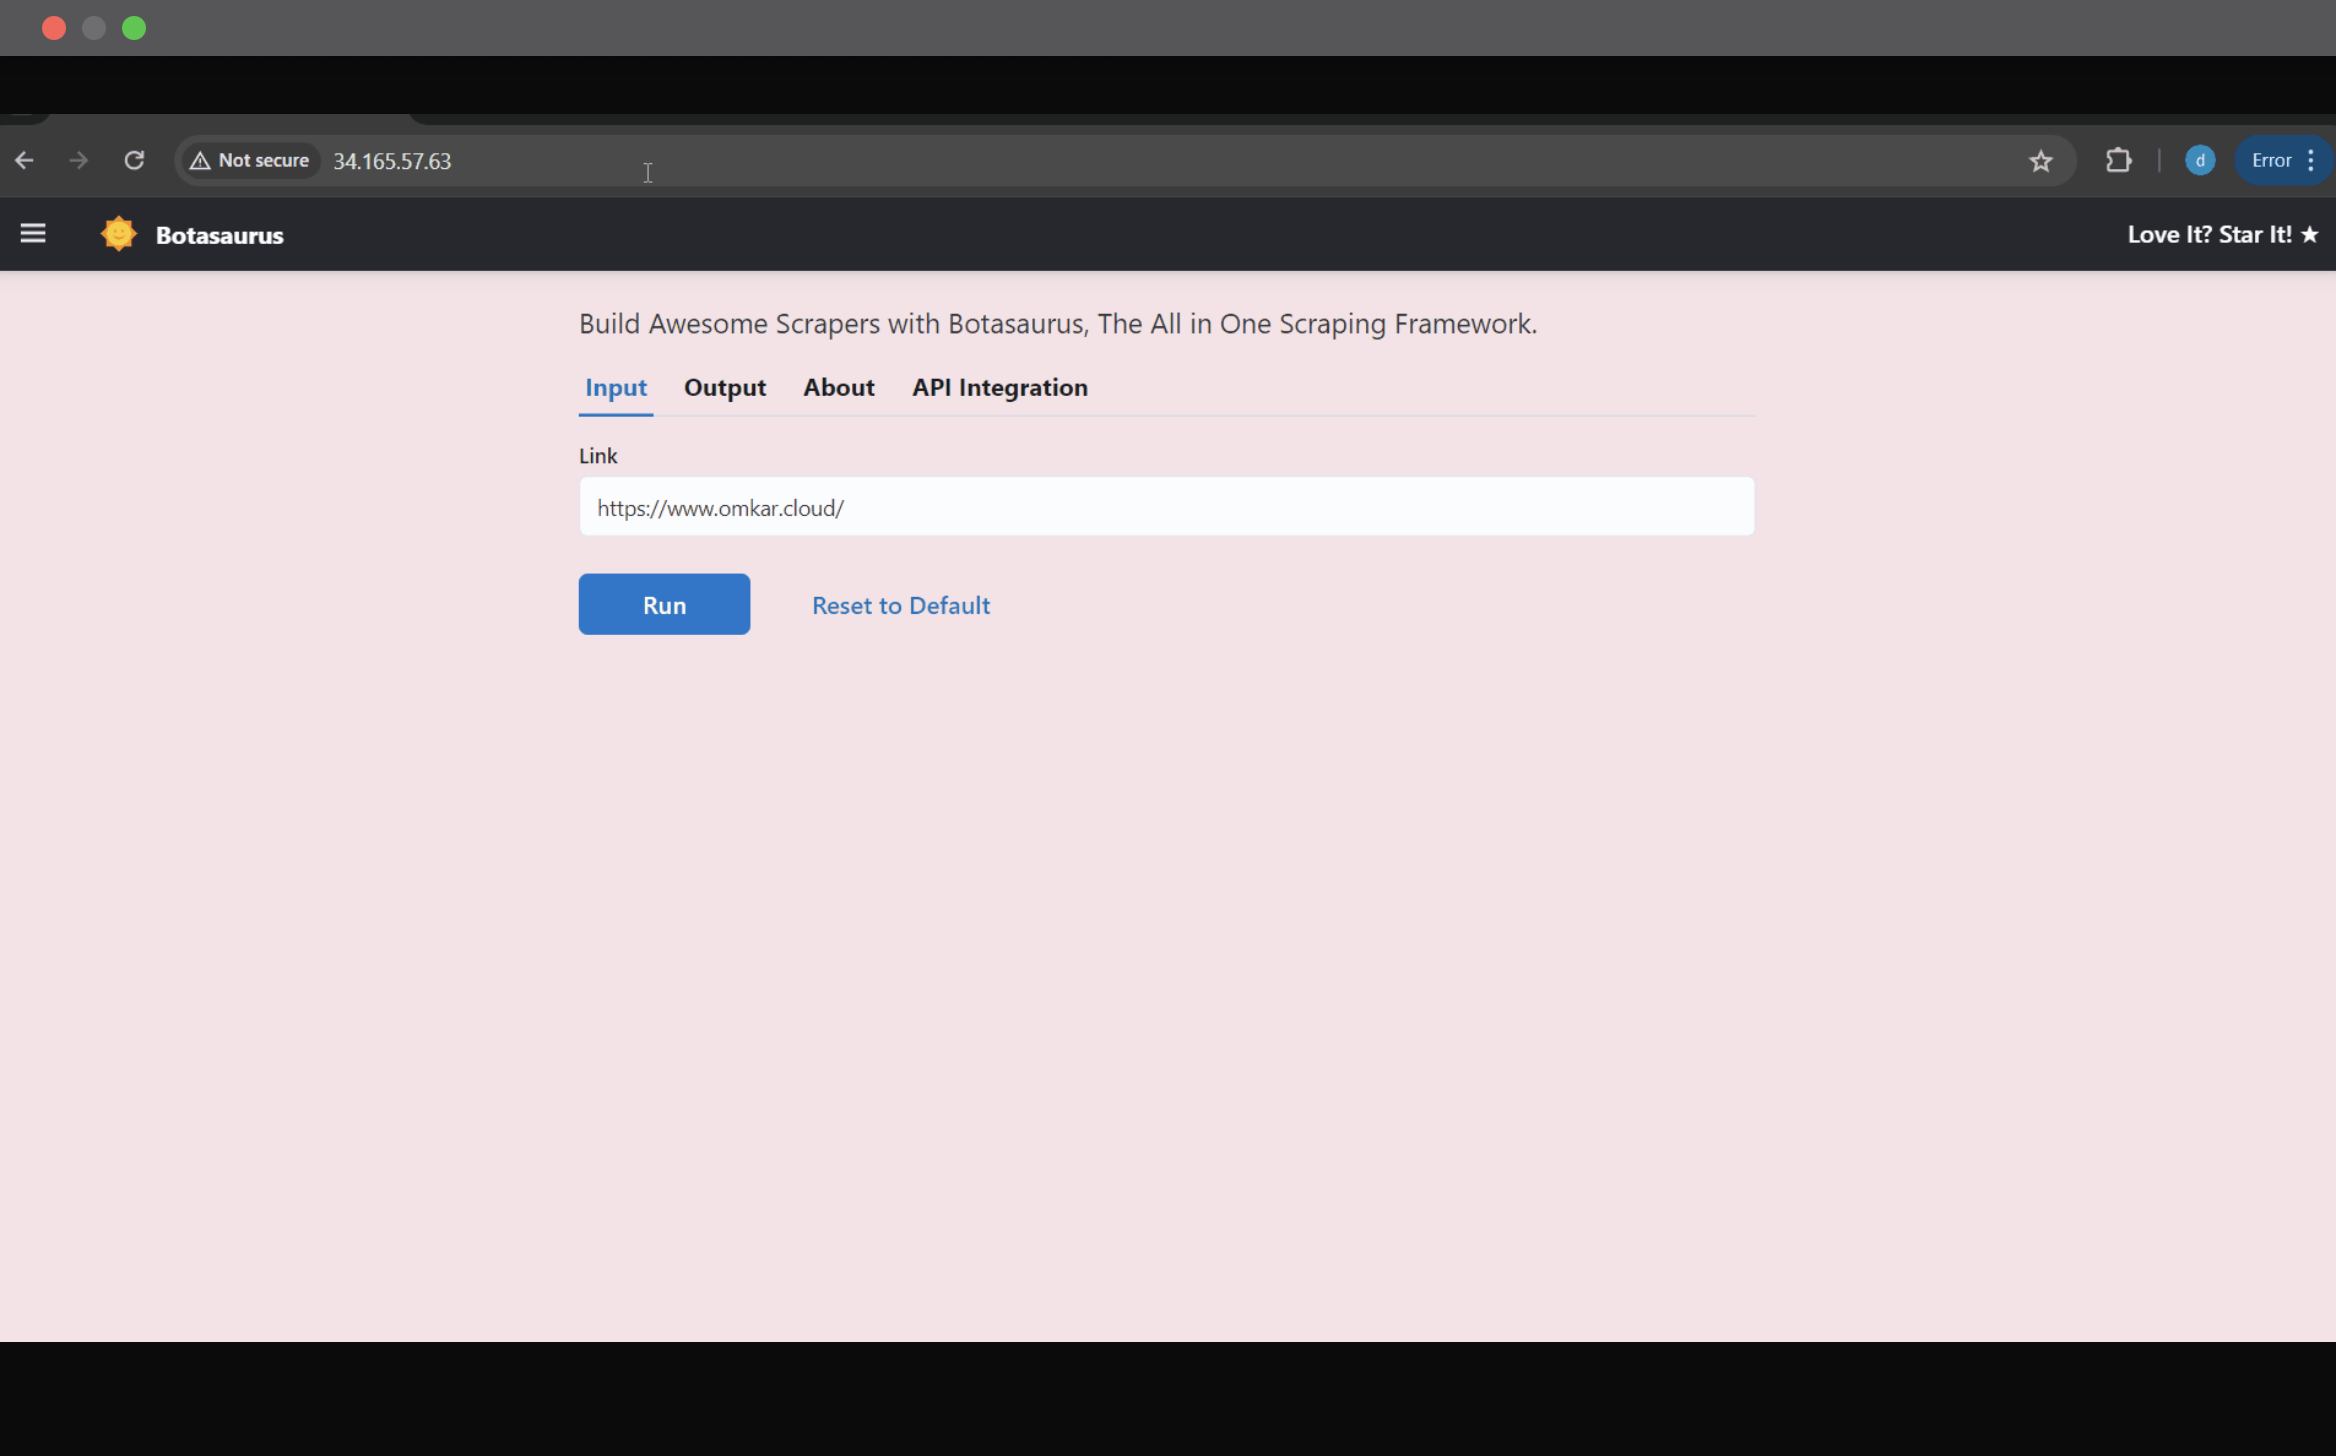Click the Not secure warning chip
Viewport: 2336px width, 1456px height.
(250, 161)
